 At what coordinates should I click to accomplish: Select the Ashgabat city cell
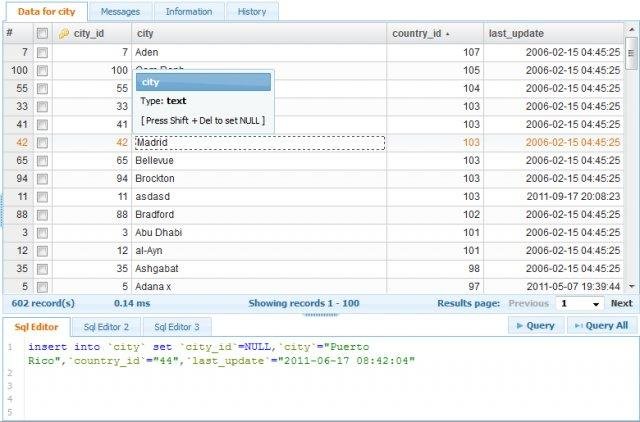click(x=259, y=269)
